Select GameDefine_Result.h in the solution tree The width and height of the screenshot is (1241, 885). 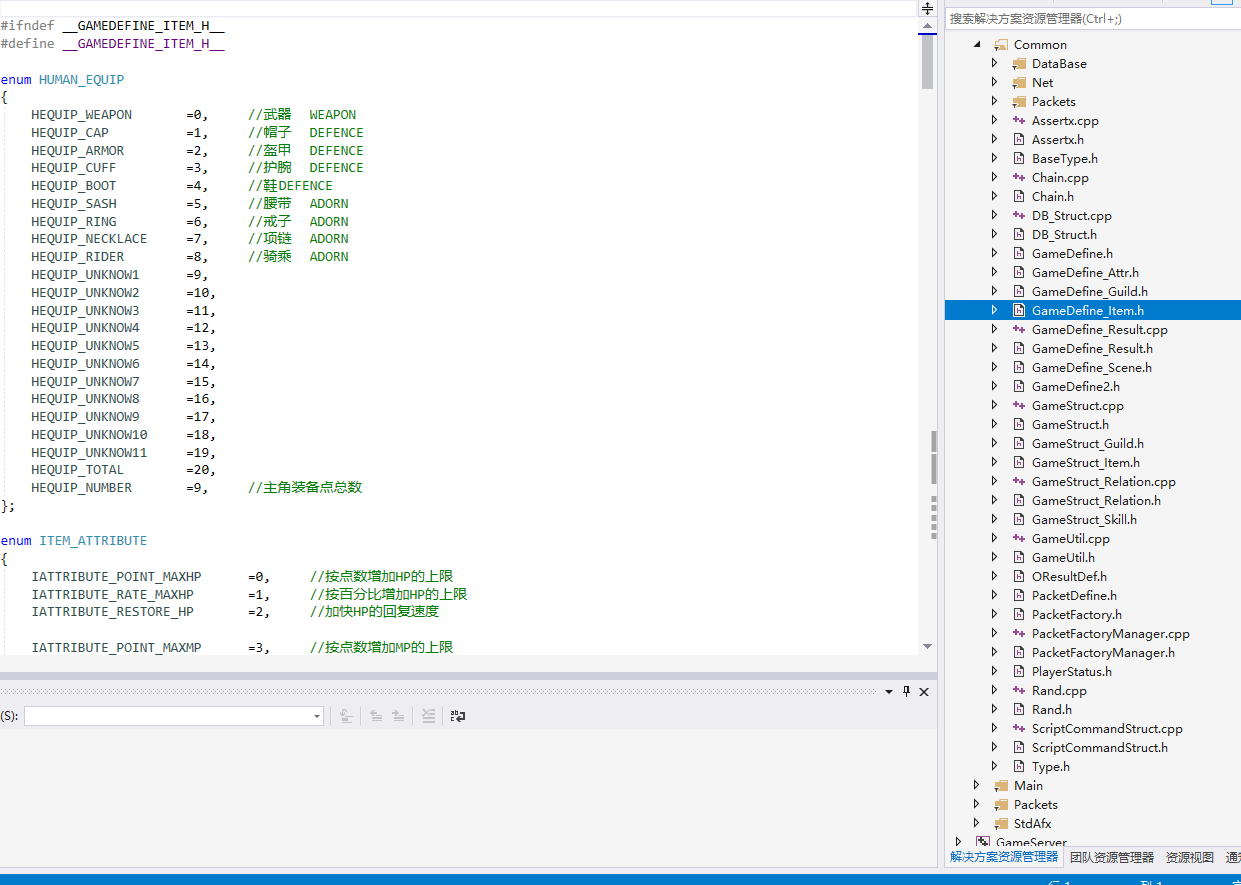[1092, 349]
